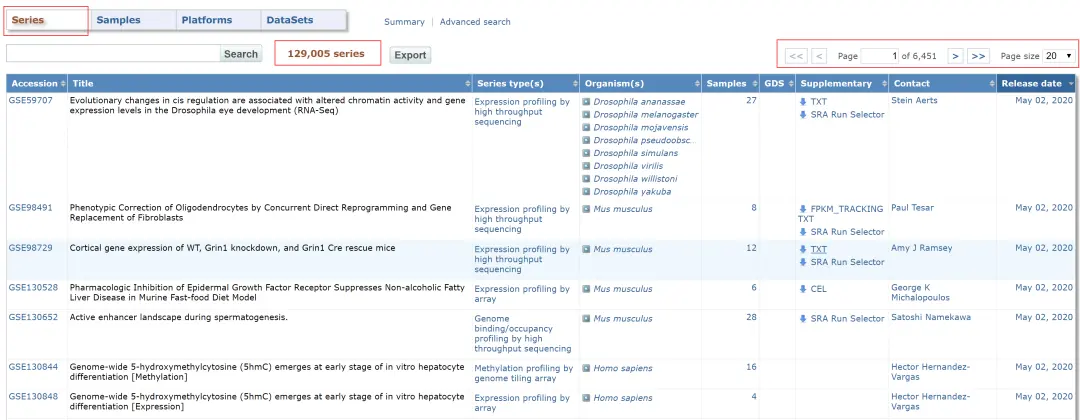Viewport: 1080px width, 420px height.
Task: Click the icon beside Drosophila yakuba
Action: click(x=587, y=192)
